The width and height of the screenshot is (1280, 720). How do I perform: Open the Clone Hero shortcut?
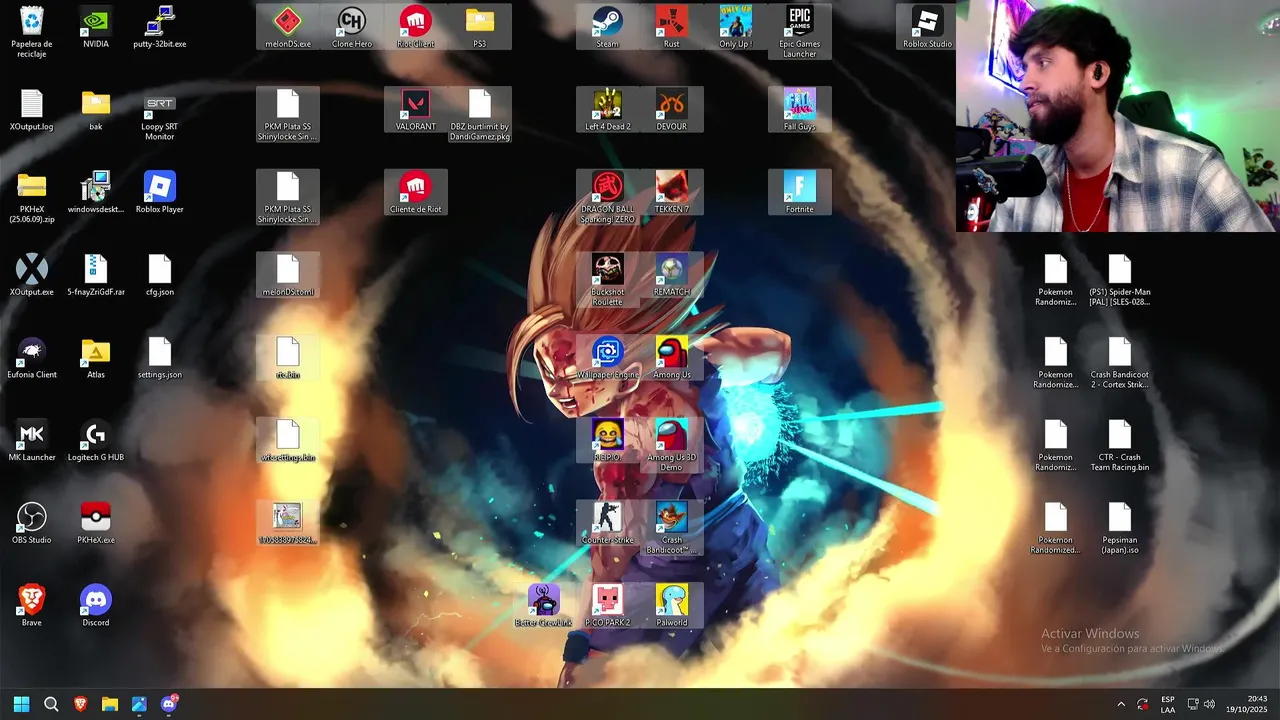[352, 27]
